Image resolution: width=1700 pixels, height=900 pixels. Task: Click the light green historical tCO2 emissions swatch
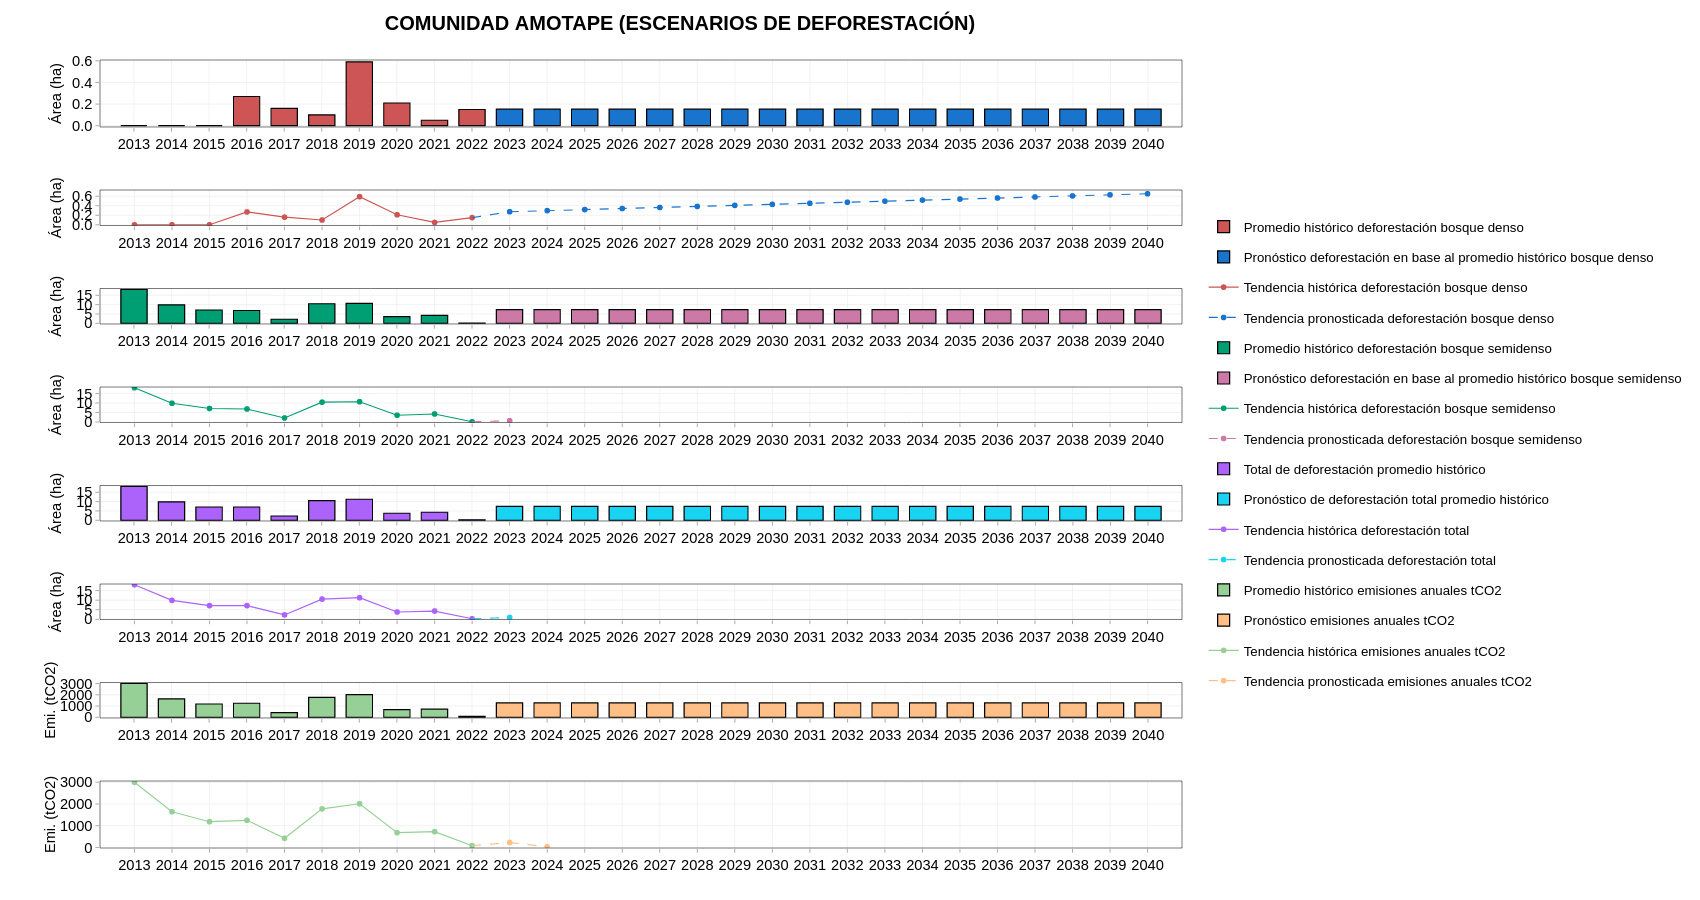[1223, 590]
